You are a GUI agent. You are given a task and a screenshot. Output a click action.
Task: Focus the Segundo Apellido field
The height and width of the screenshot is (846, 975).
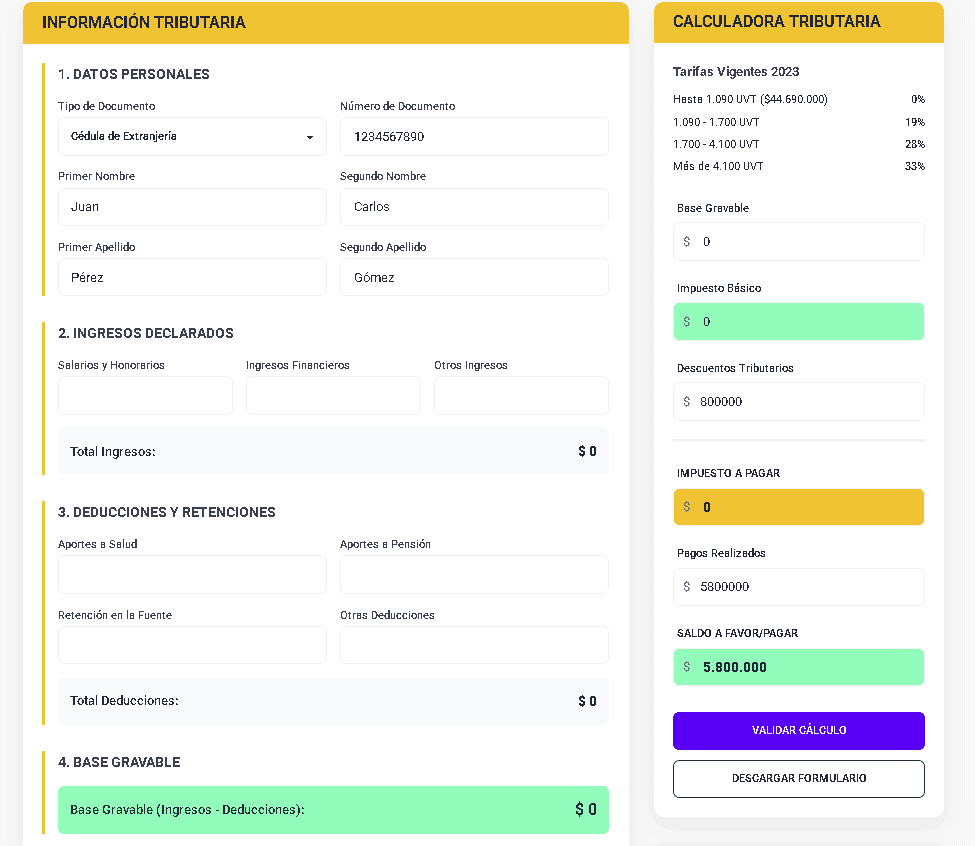click(x=474, y=277)
